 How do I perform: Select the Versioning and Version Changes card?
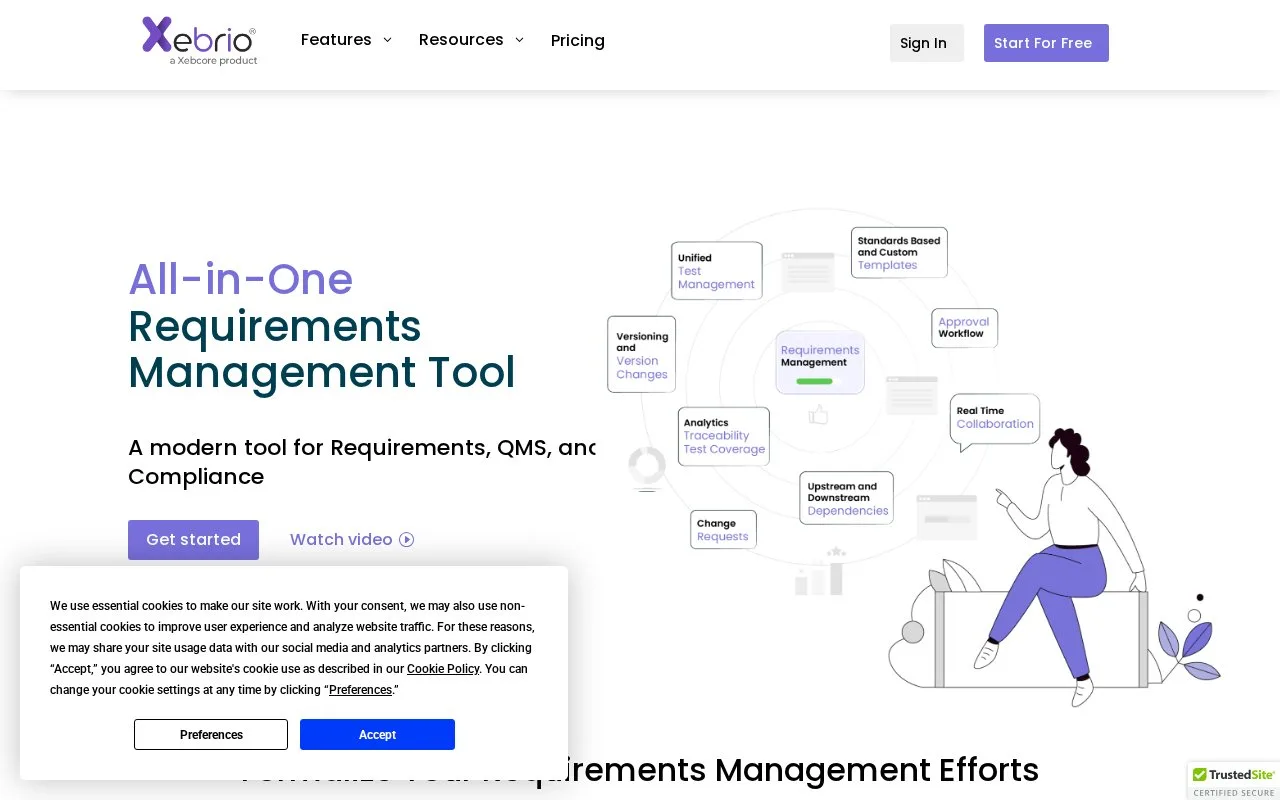[642, 355]
